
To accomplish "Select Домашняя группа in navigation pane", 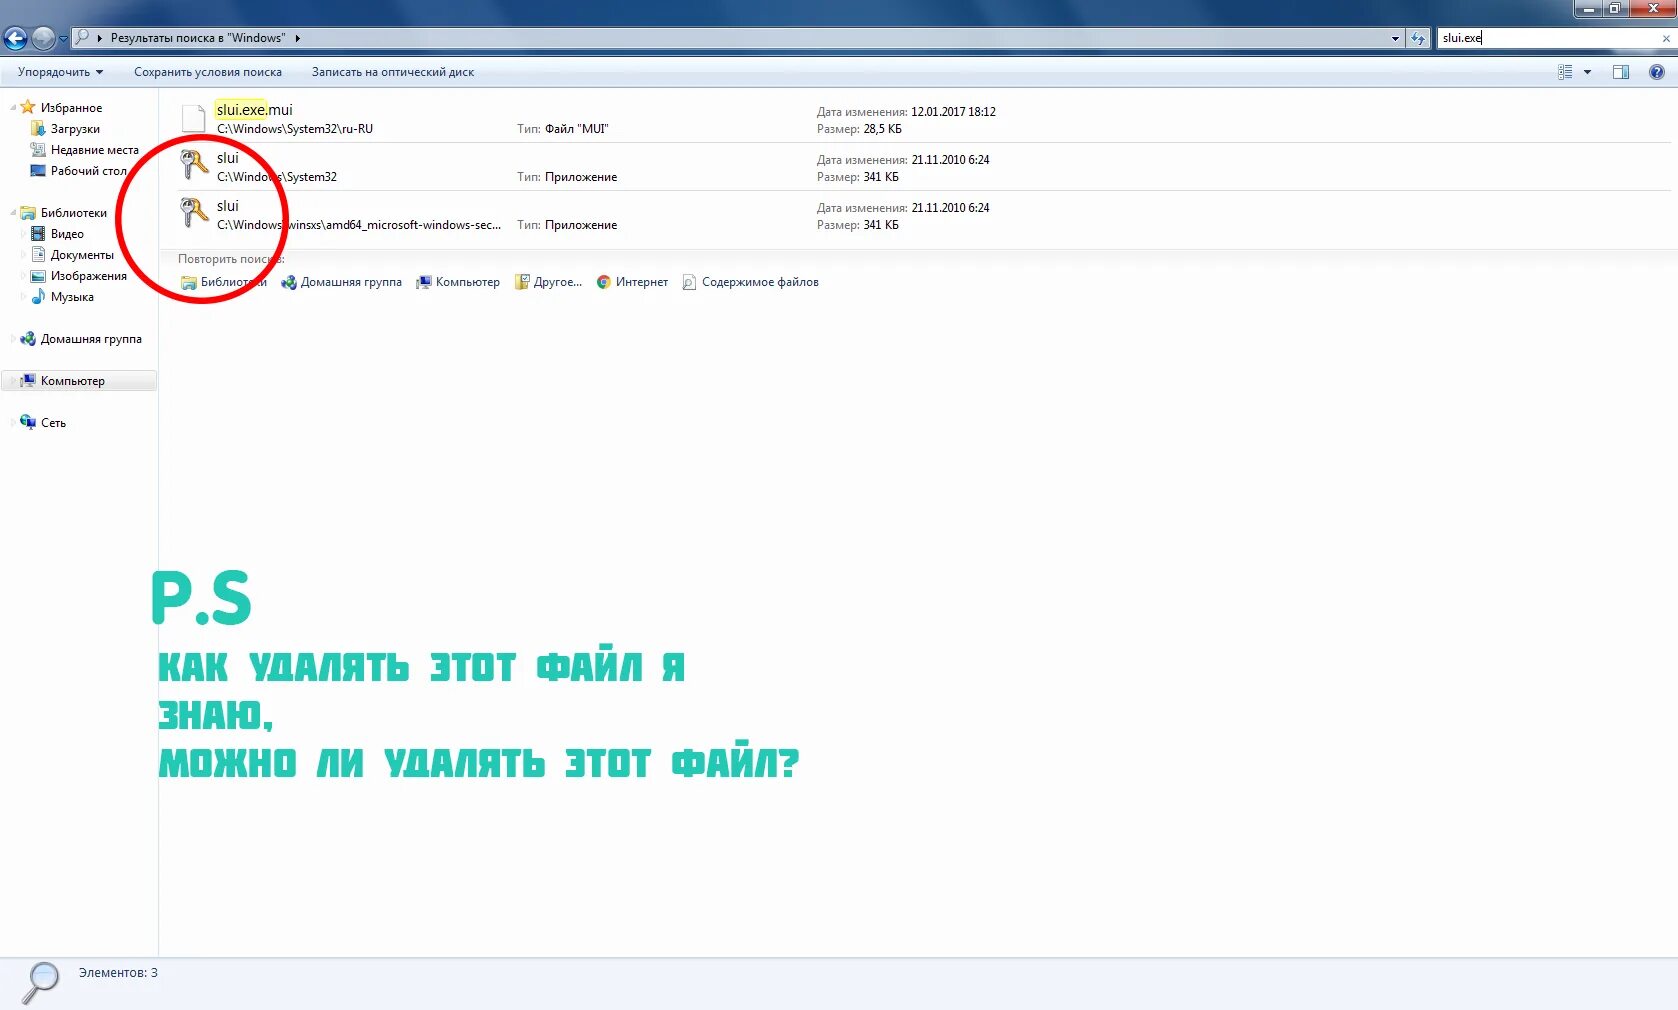I will 90,339.
